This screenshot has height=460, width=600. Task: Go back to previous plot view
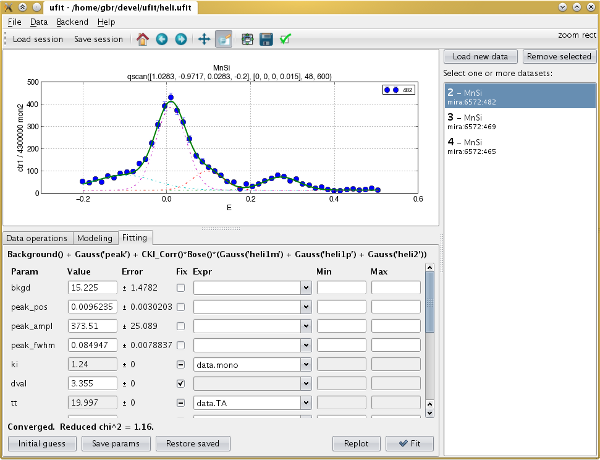coord(162,39)
